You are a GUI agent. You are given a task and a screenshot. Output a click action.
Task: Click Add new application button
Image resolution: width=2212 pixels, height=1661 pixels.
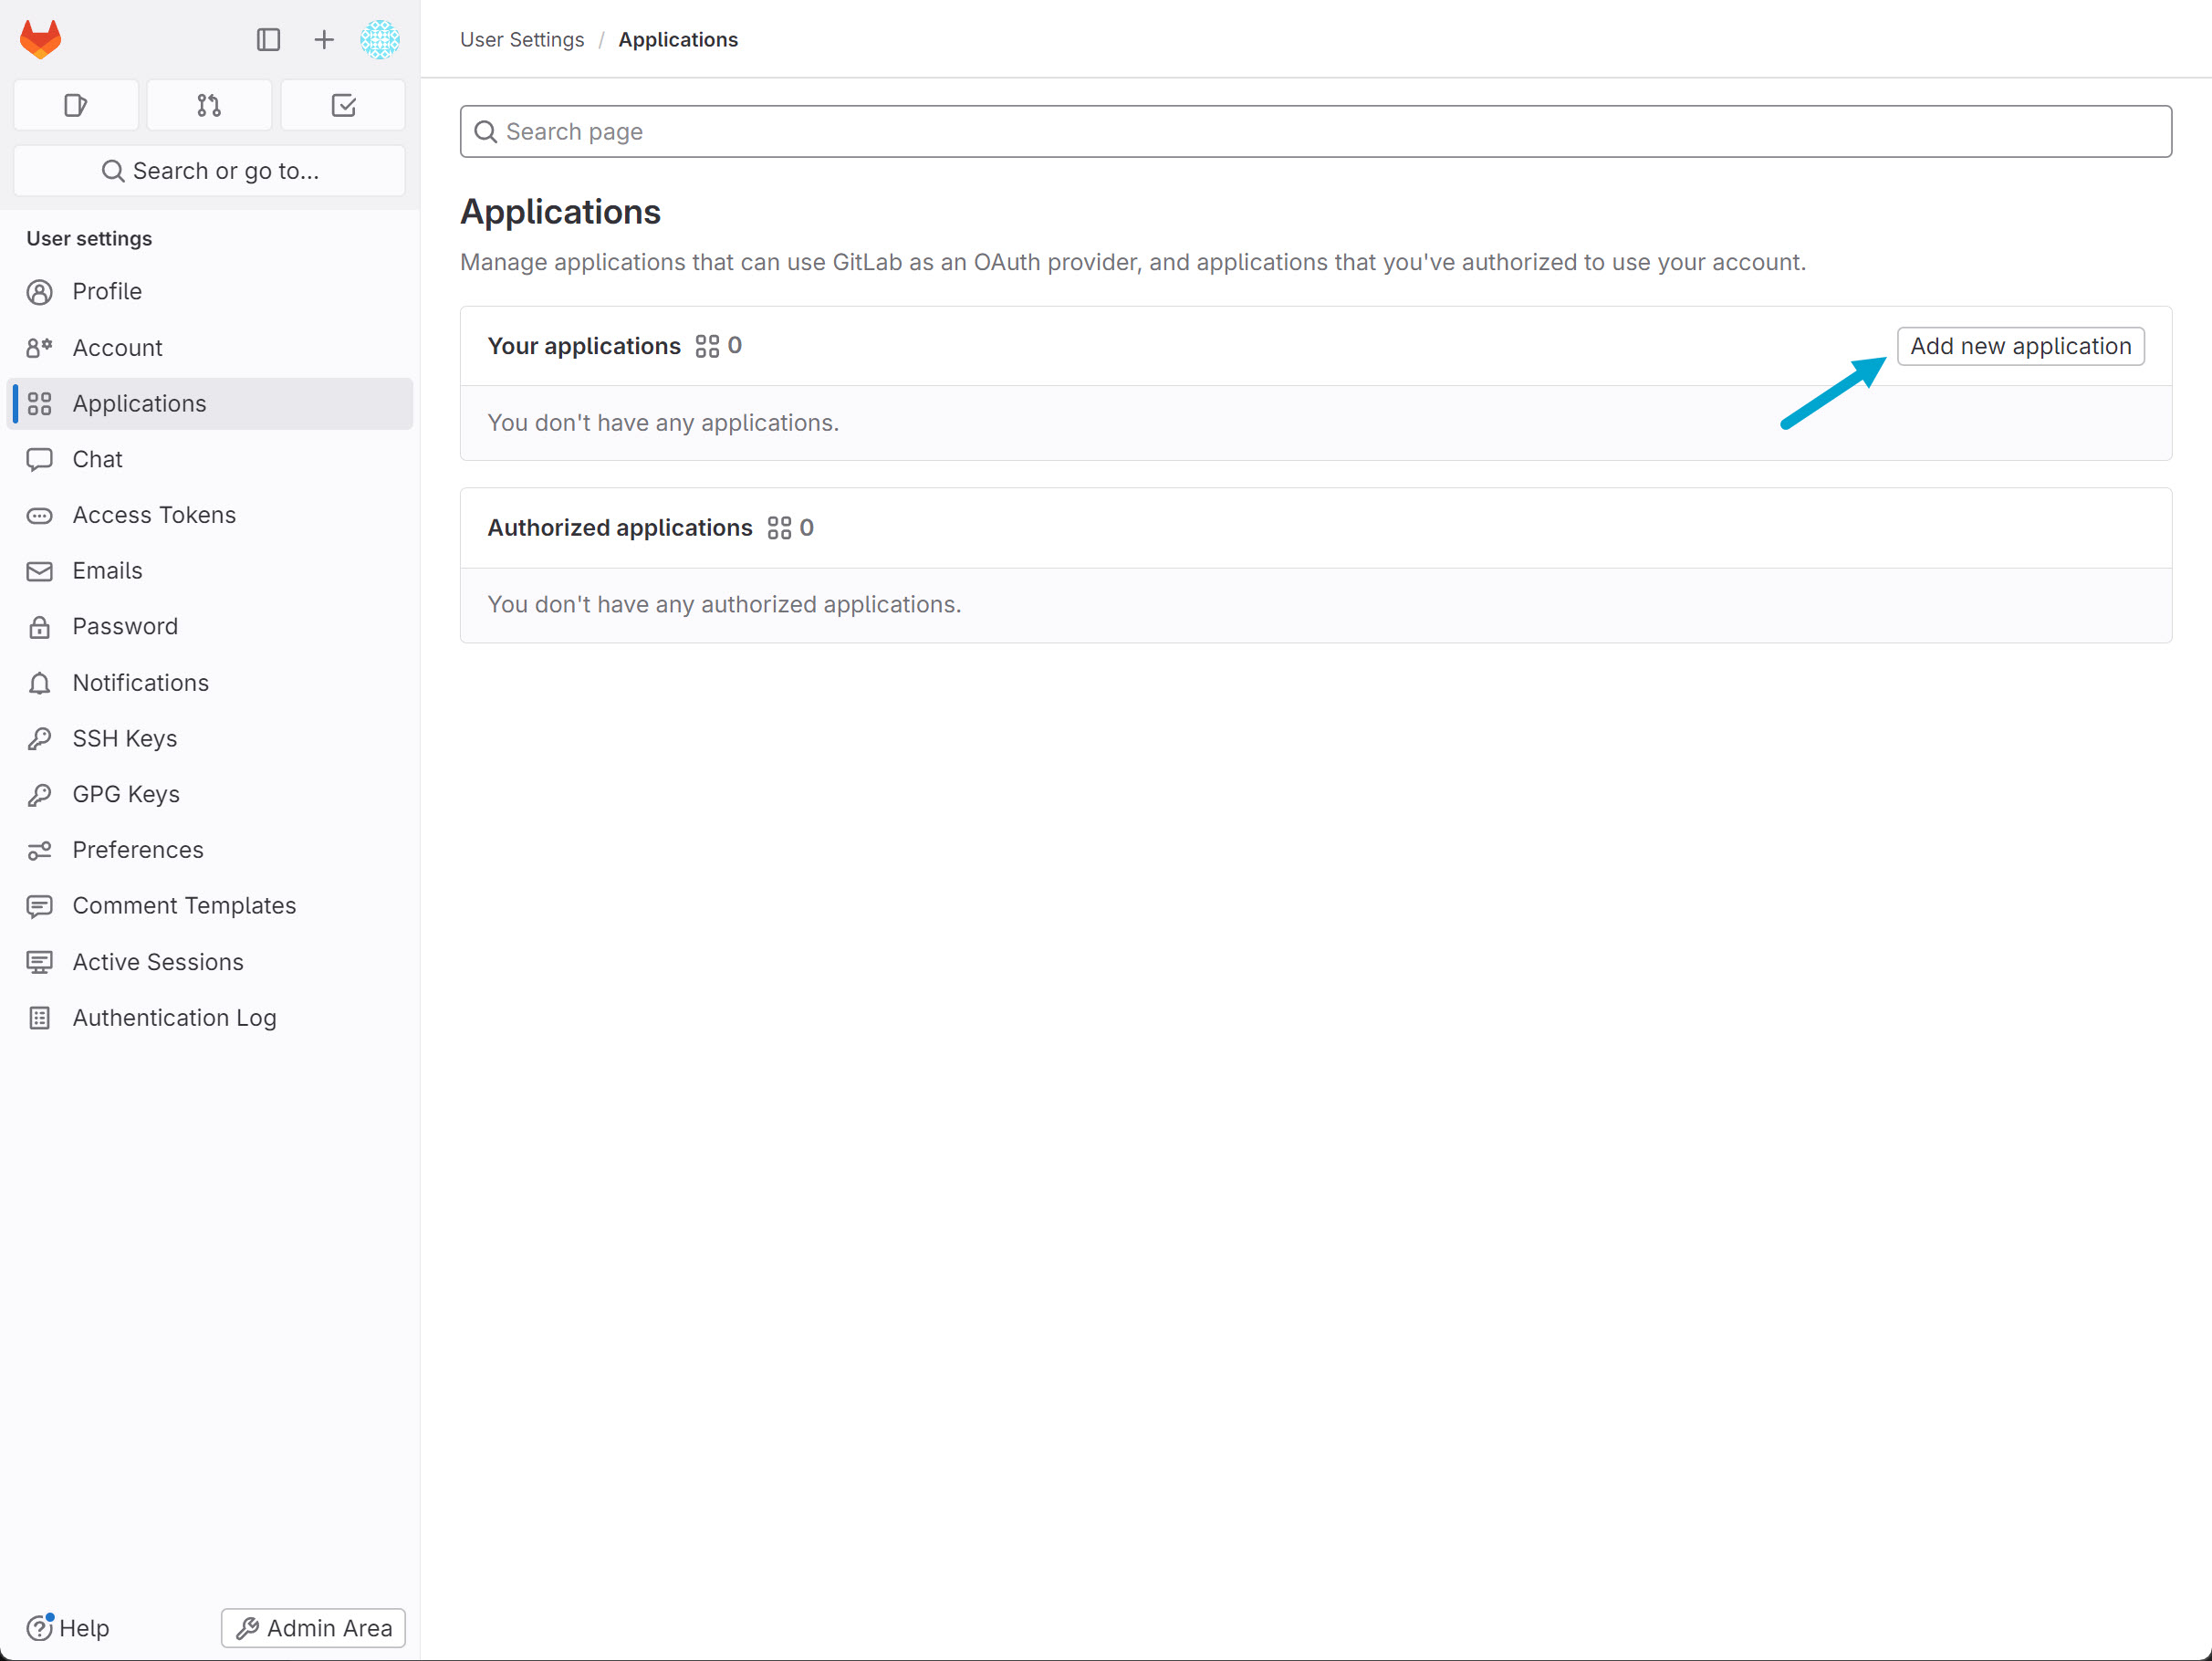2020,346
